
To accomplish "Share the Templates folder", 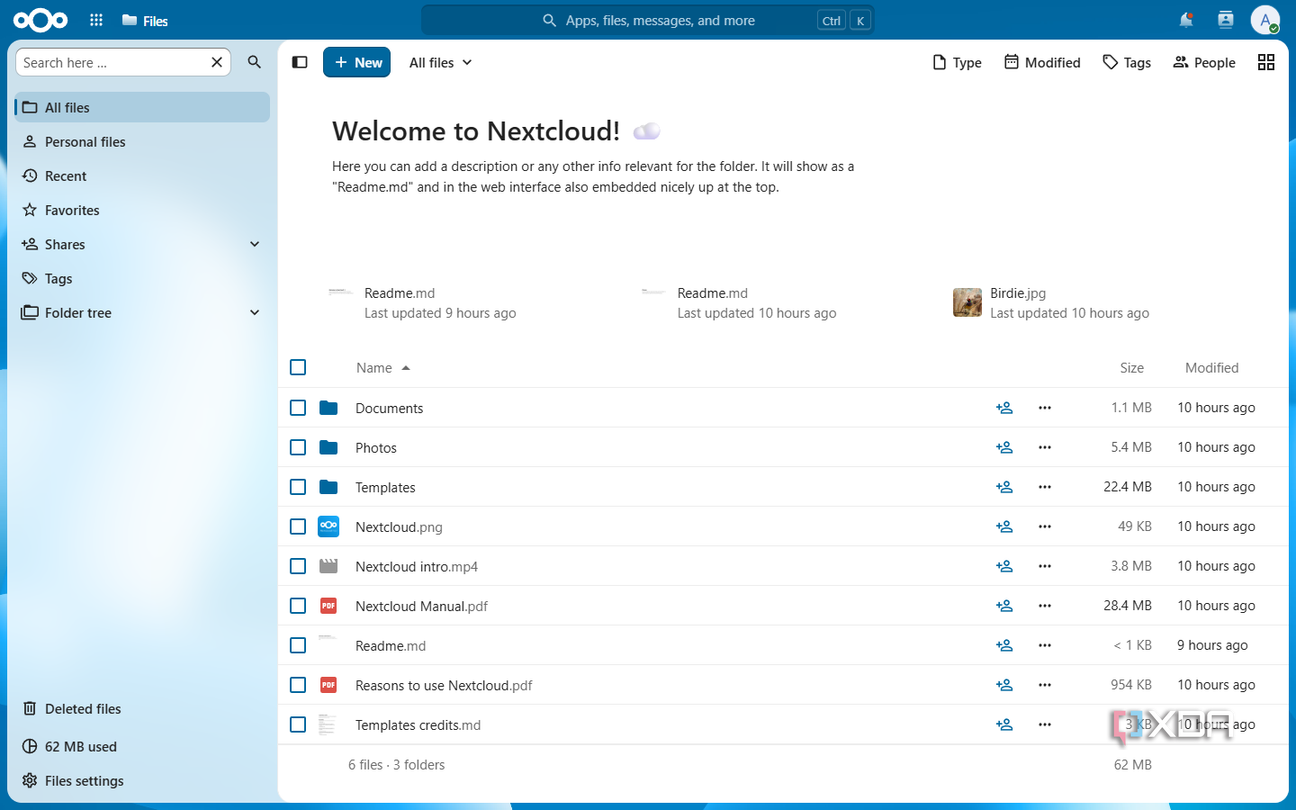I will 1004,487.
